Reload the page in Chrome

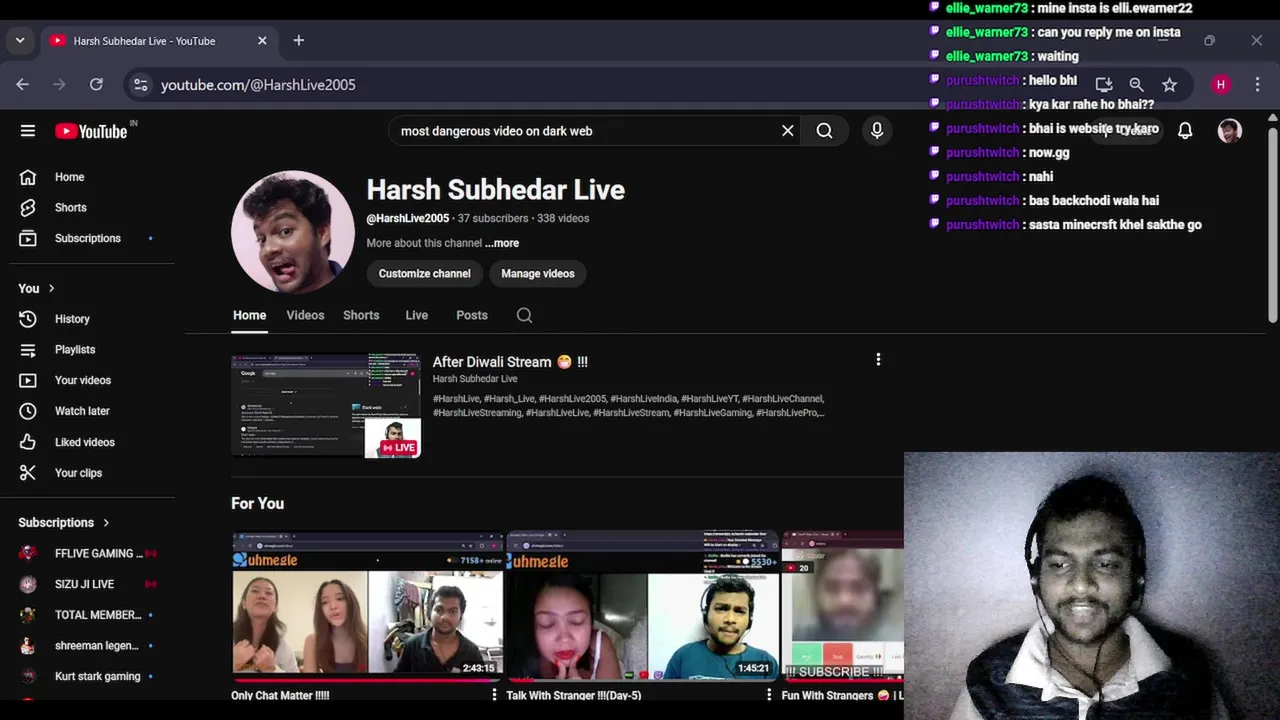pos(96,85)
